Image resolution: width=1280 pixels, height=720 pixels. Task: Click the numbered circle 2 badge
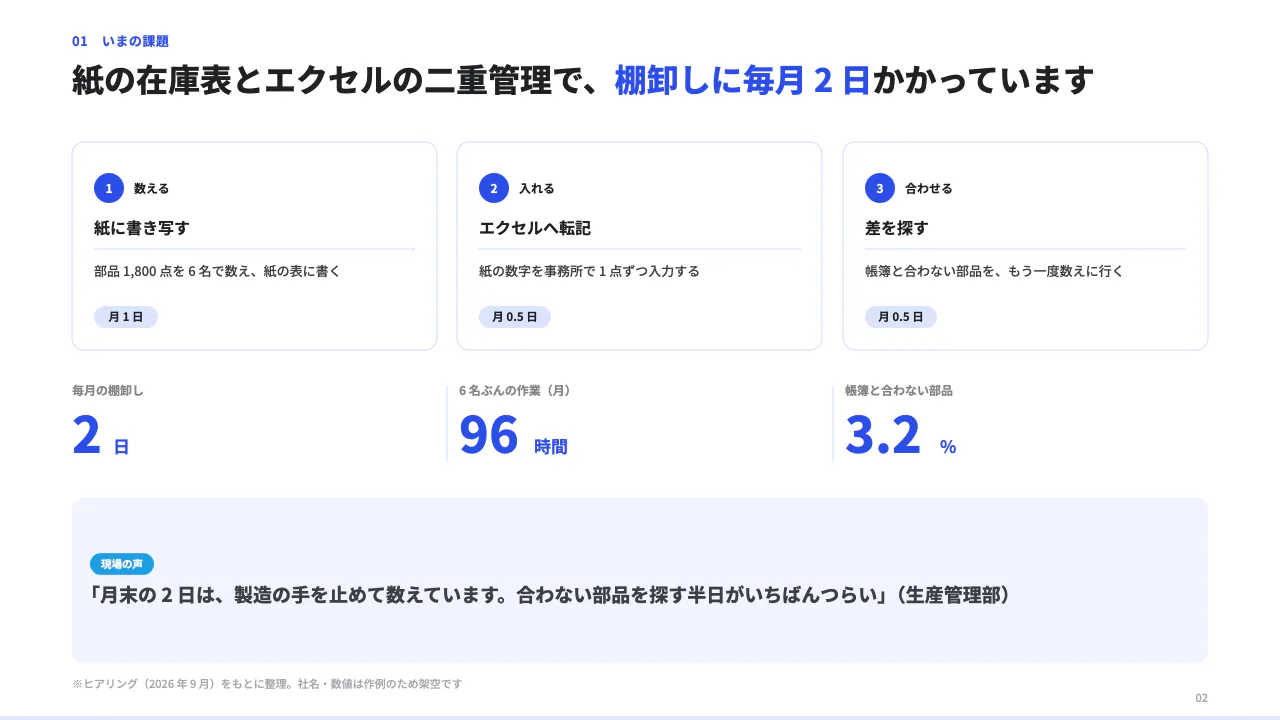click(494, 188)
